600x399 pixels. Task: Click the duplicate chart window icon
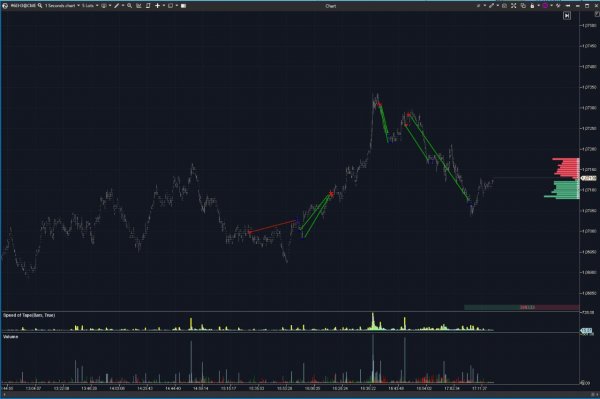click(523, 6)
